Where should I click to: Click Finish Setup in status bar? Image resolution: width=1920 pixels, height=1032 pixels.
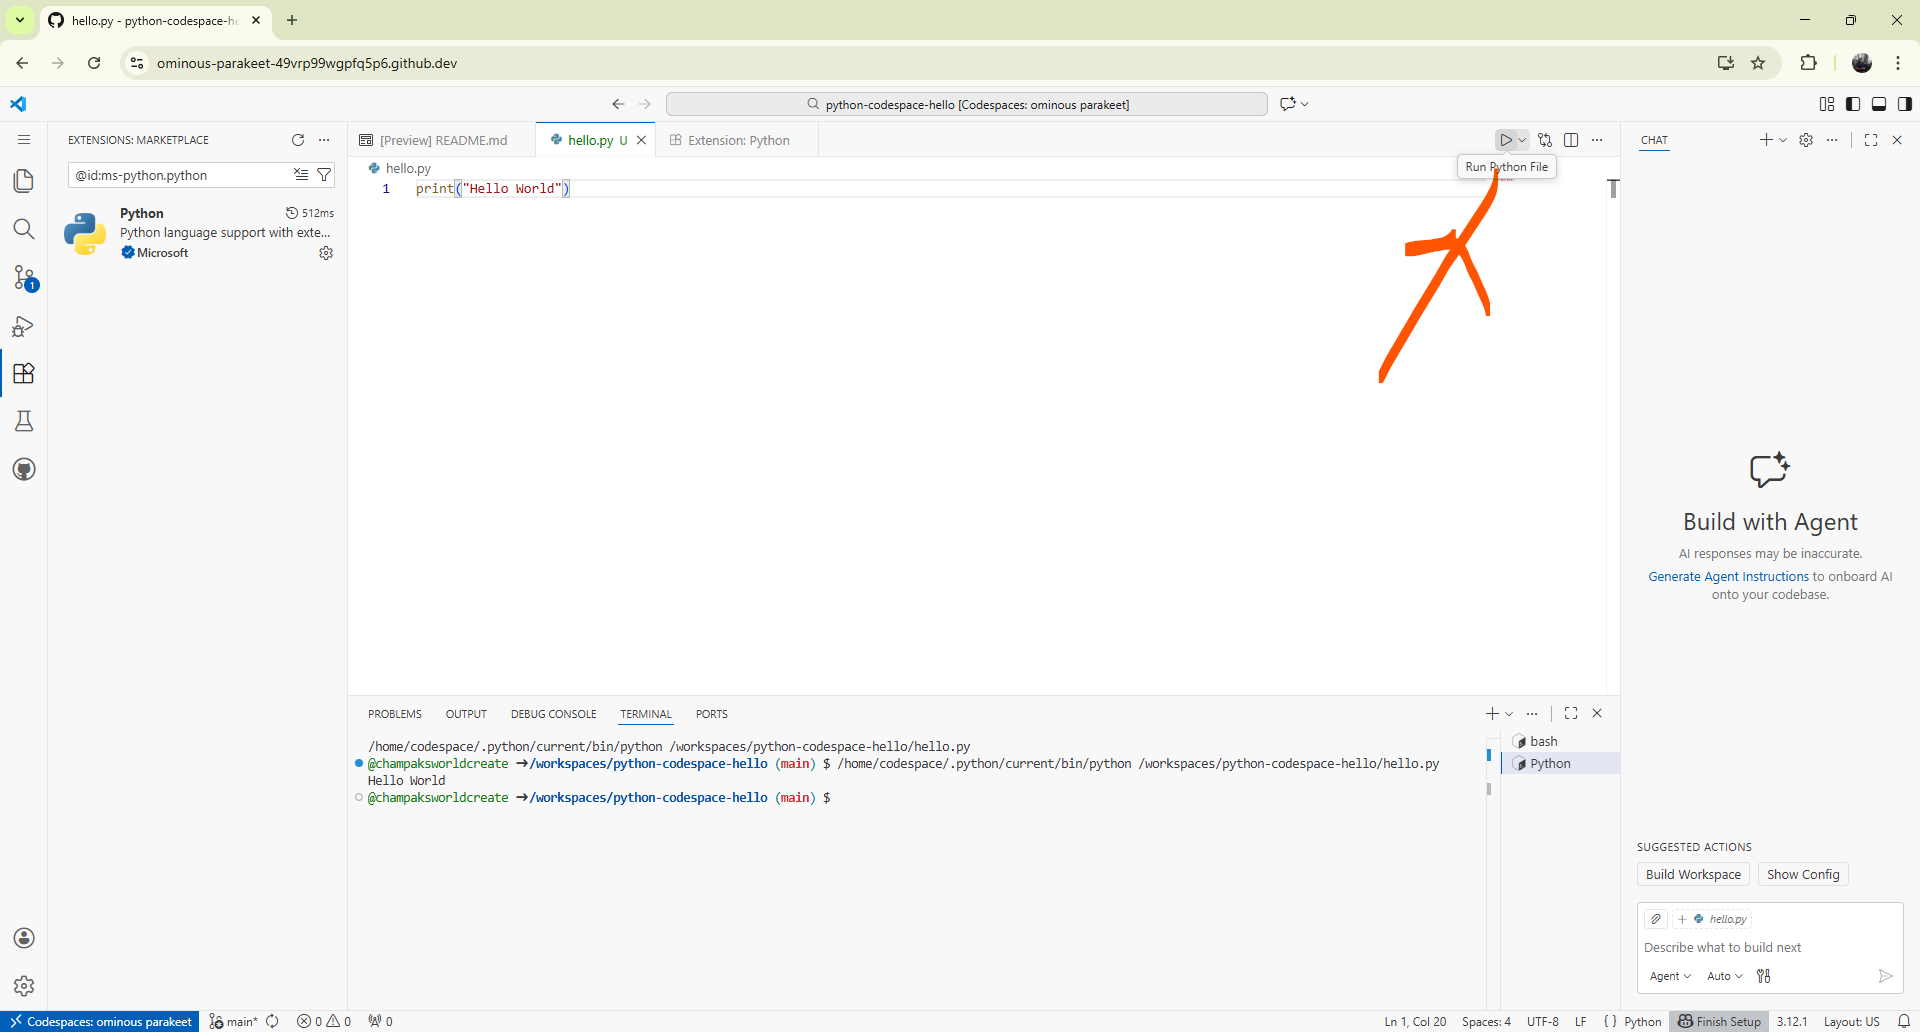coord(1719,1021)
